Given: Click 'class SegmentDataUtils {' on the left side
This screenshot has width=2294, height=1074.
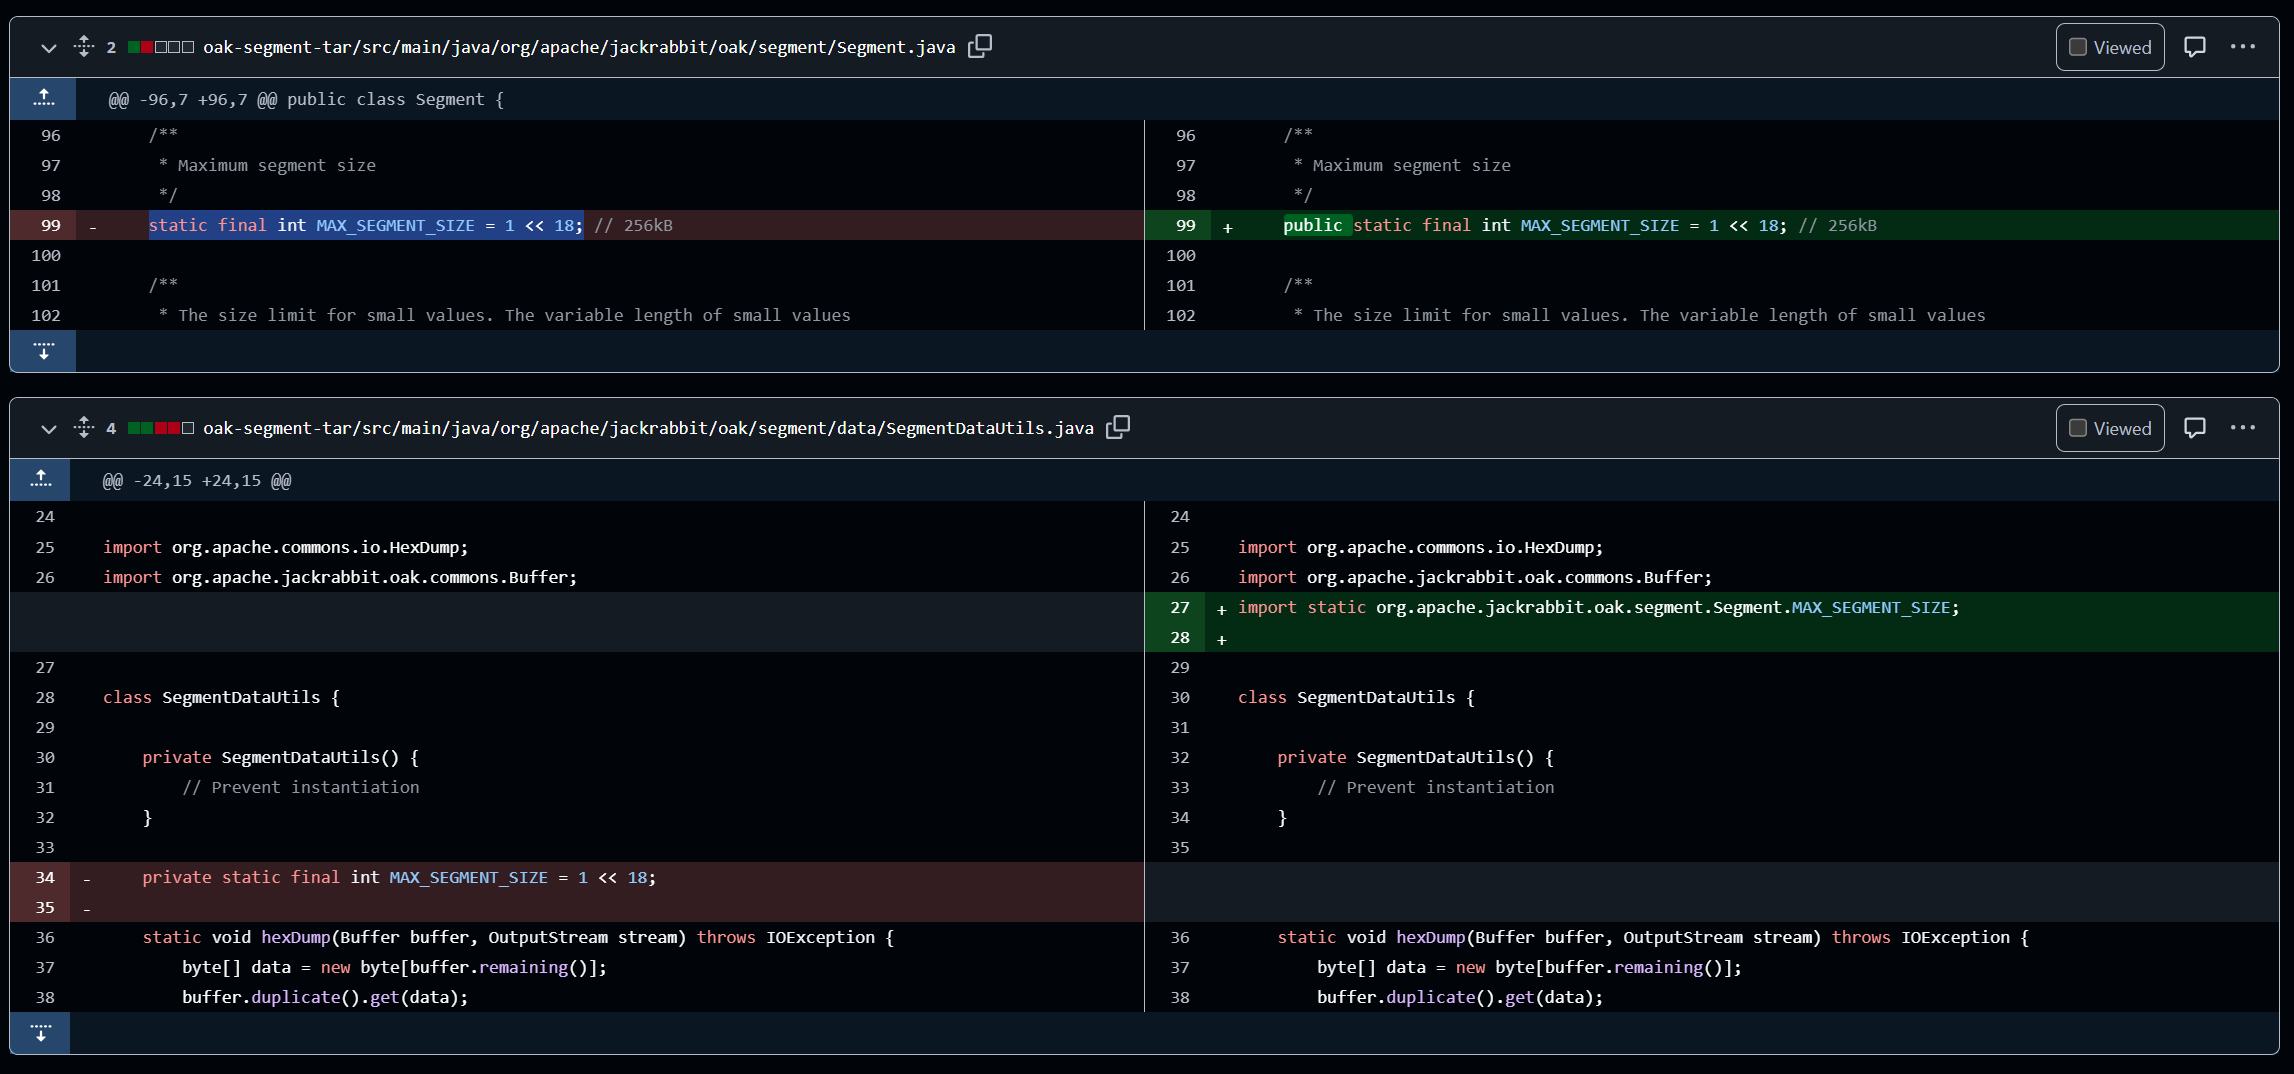Looking at the screenshot, I should point(221,697).
